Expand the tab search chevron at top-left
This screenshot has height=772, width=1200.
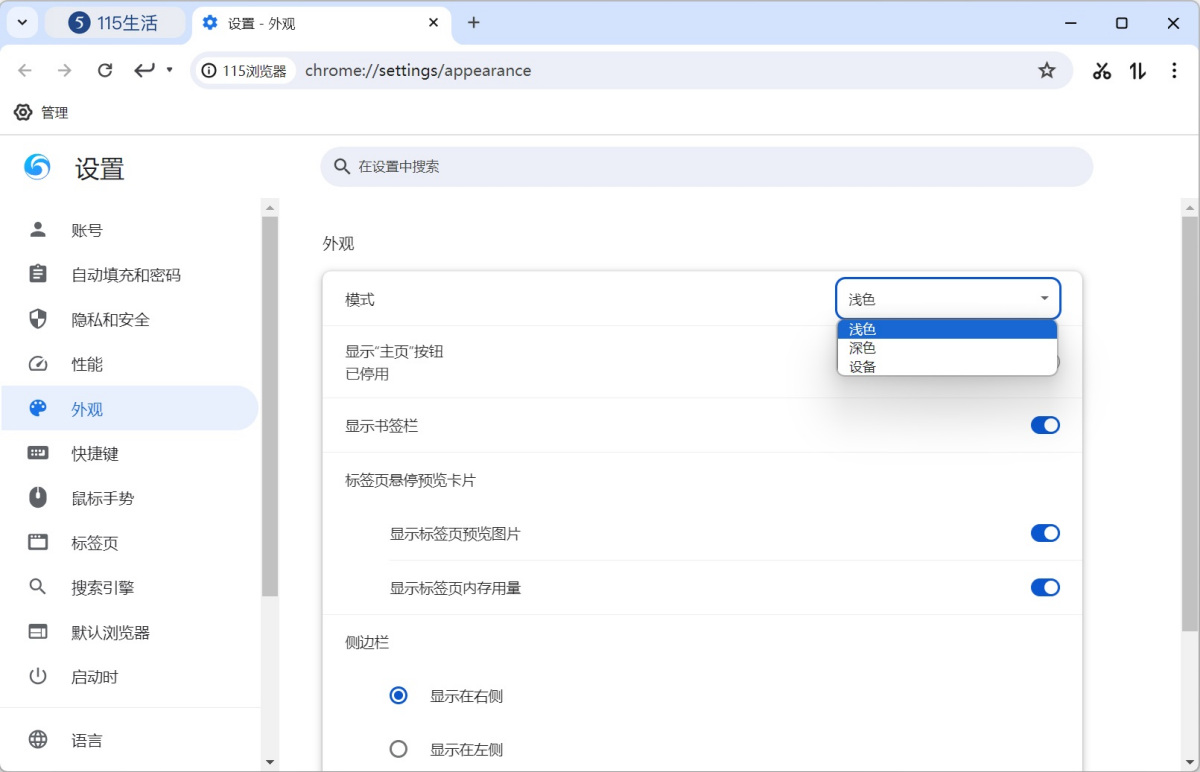[x=22, y=23]
